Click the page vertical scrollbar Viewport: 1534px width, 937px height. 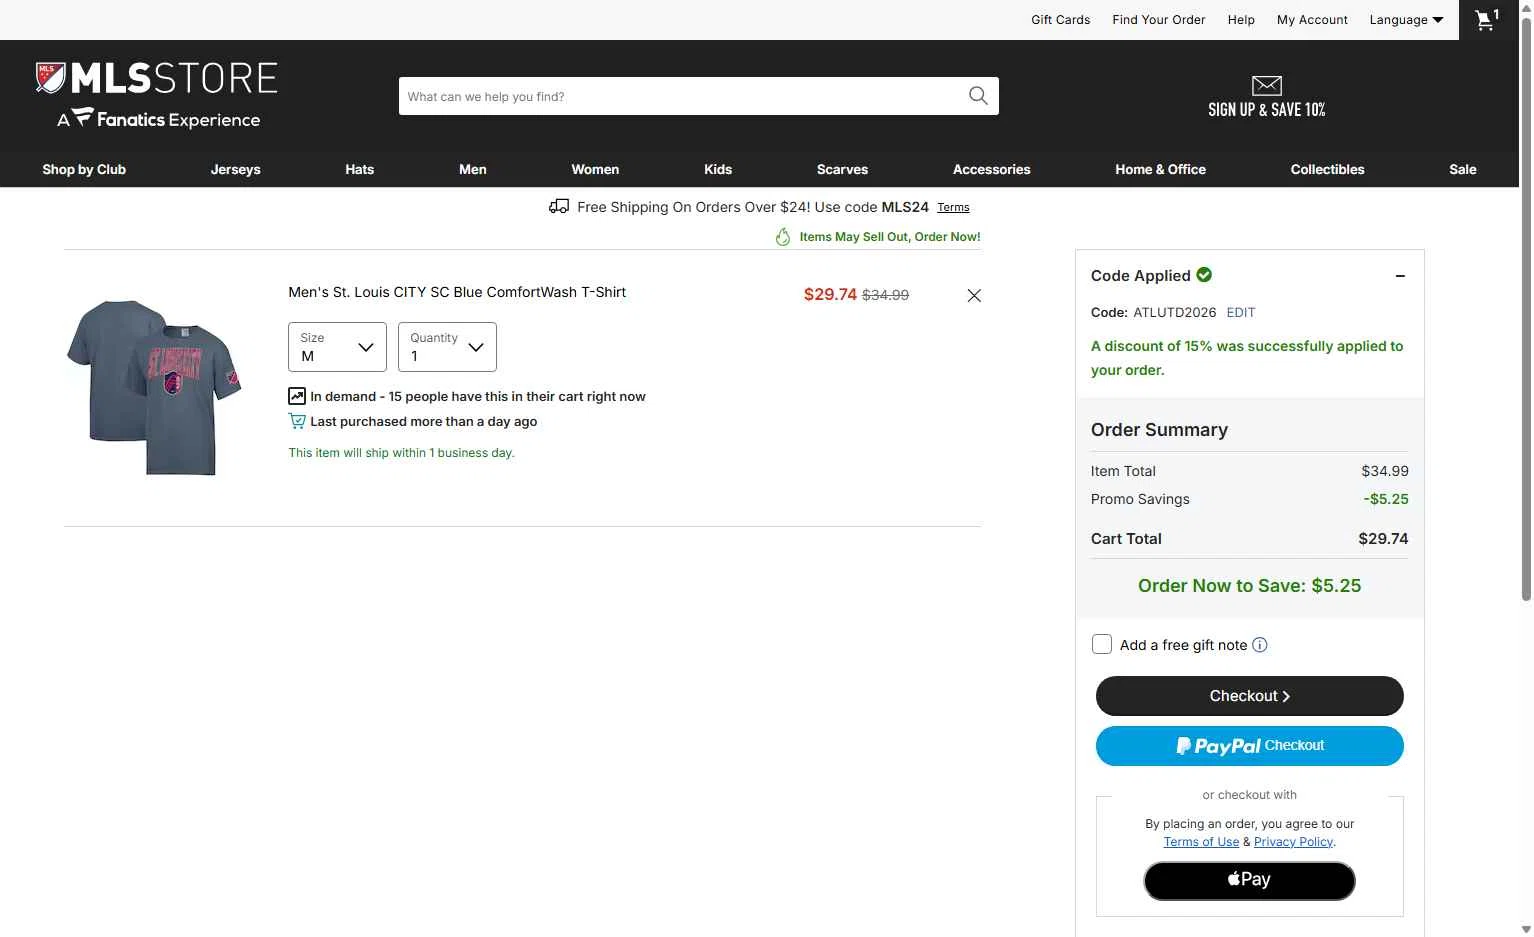pyautogui.click(x=1526, y=310)
